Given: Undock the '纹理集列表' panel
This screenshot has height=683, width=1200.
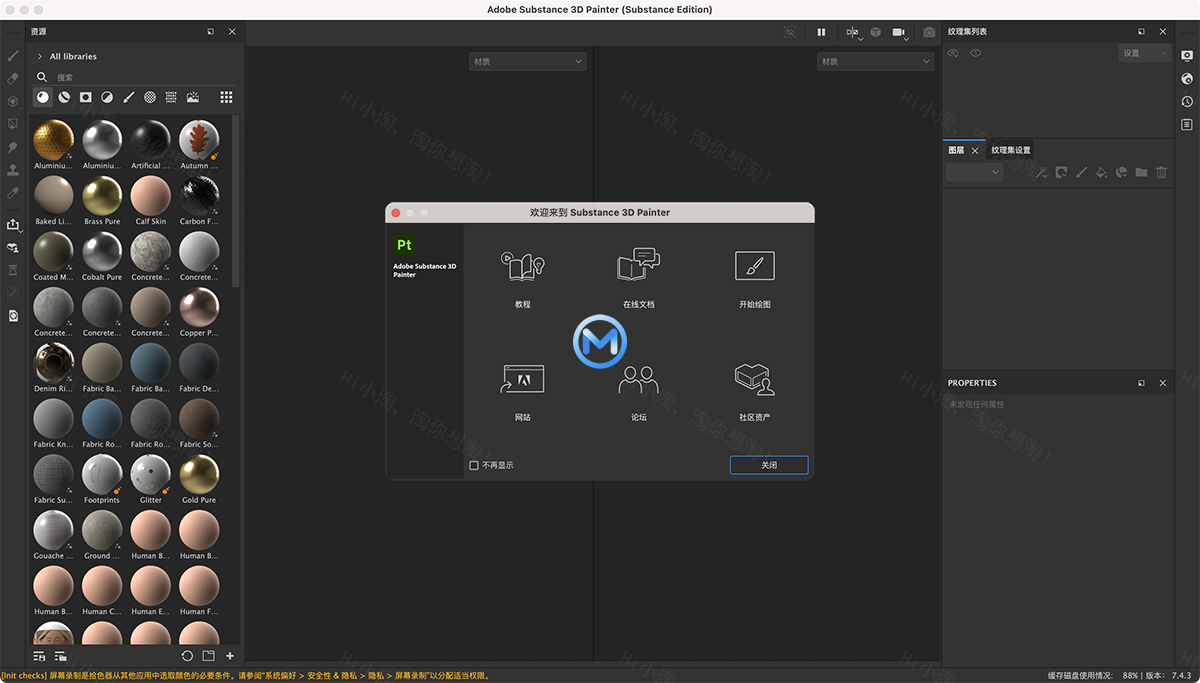Looking at the screenshot, I should 1141,32.
